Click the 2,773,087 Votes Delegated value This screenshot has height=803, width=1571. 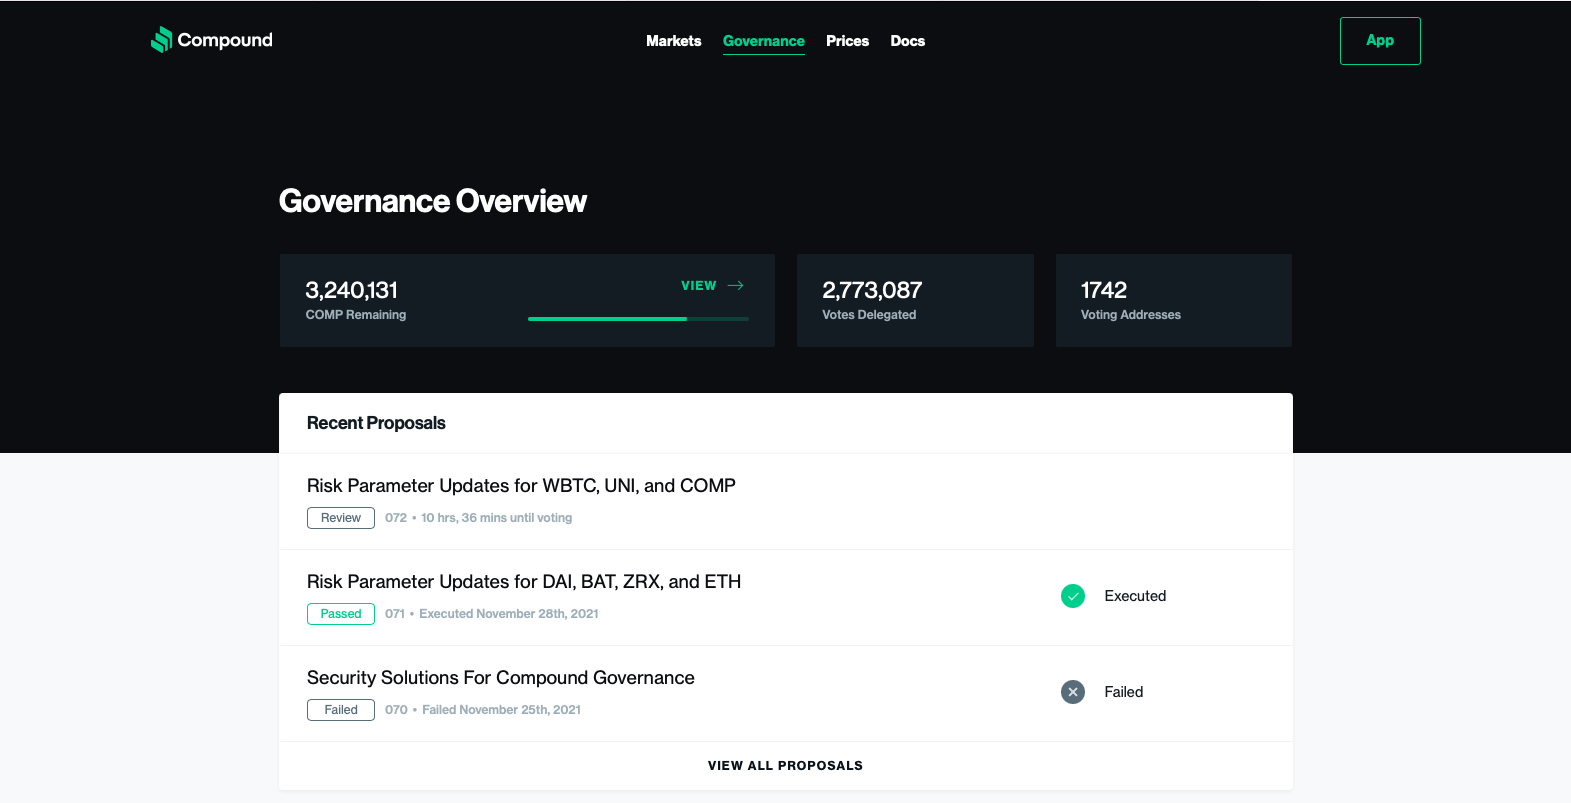pyautogui.click(x=872, y=290)
